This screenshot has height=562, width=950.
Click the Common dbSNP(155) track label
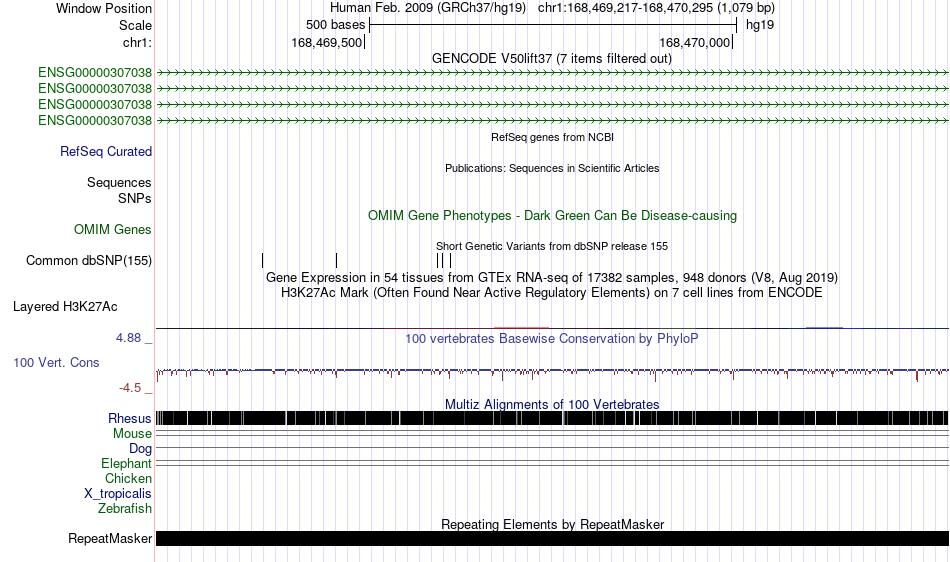[x=88, y=260]
